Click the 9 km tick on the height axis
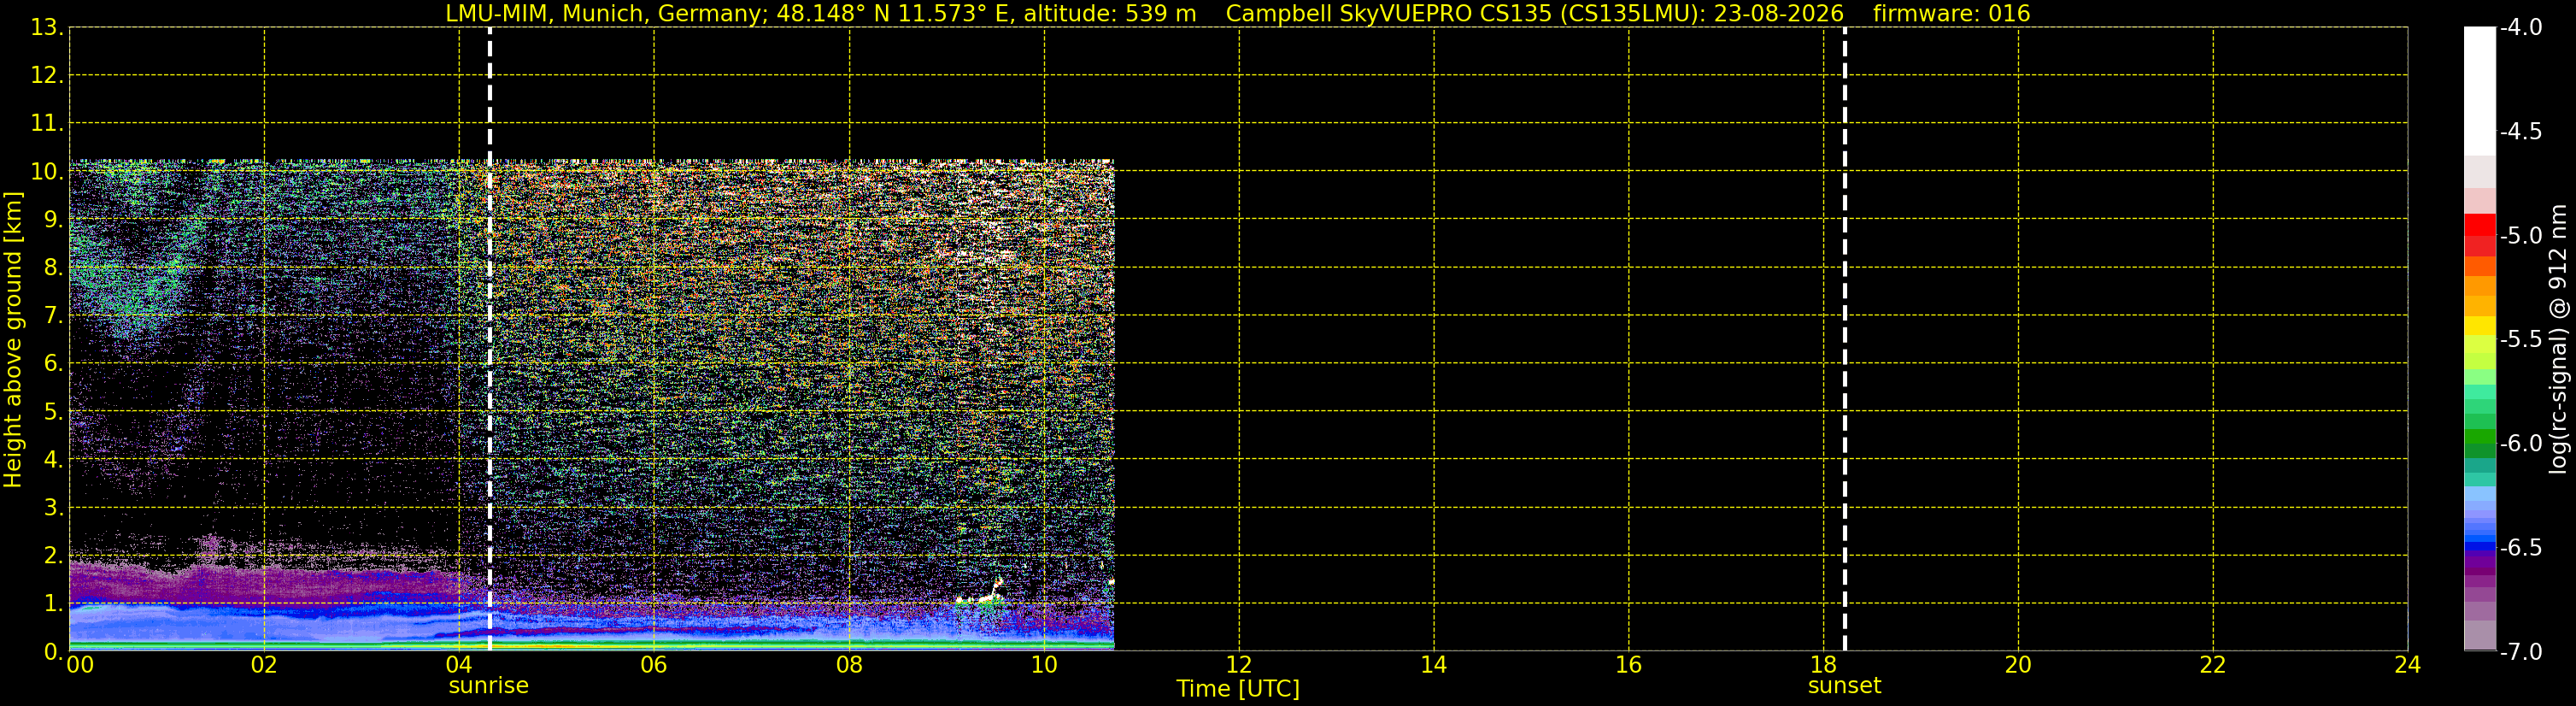2576x706 pixels. [x=52, y=220]
